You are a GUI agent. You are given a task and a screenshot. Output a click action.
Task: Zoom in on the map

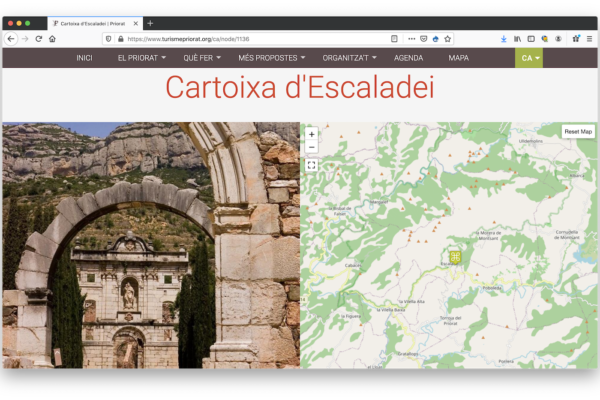(311, 134)
